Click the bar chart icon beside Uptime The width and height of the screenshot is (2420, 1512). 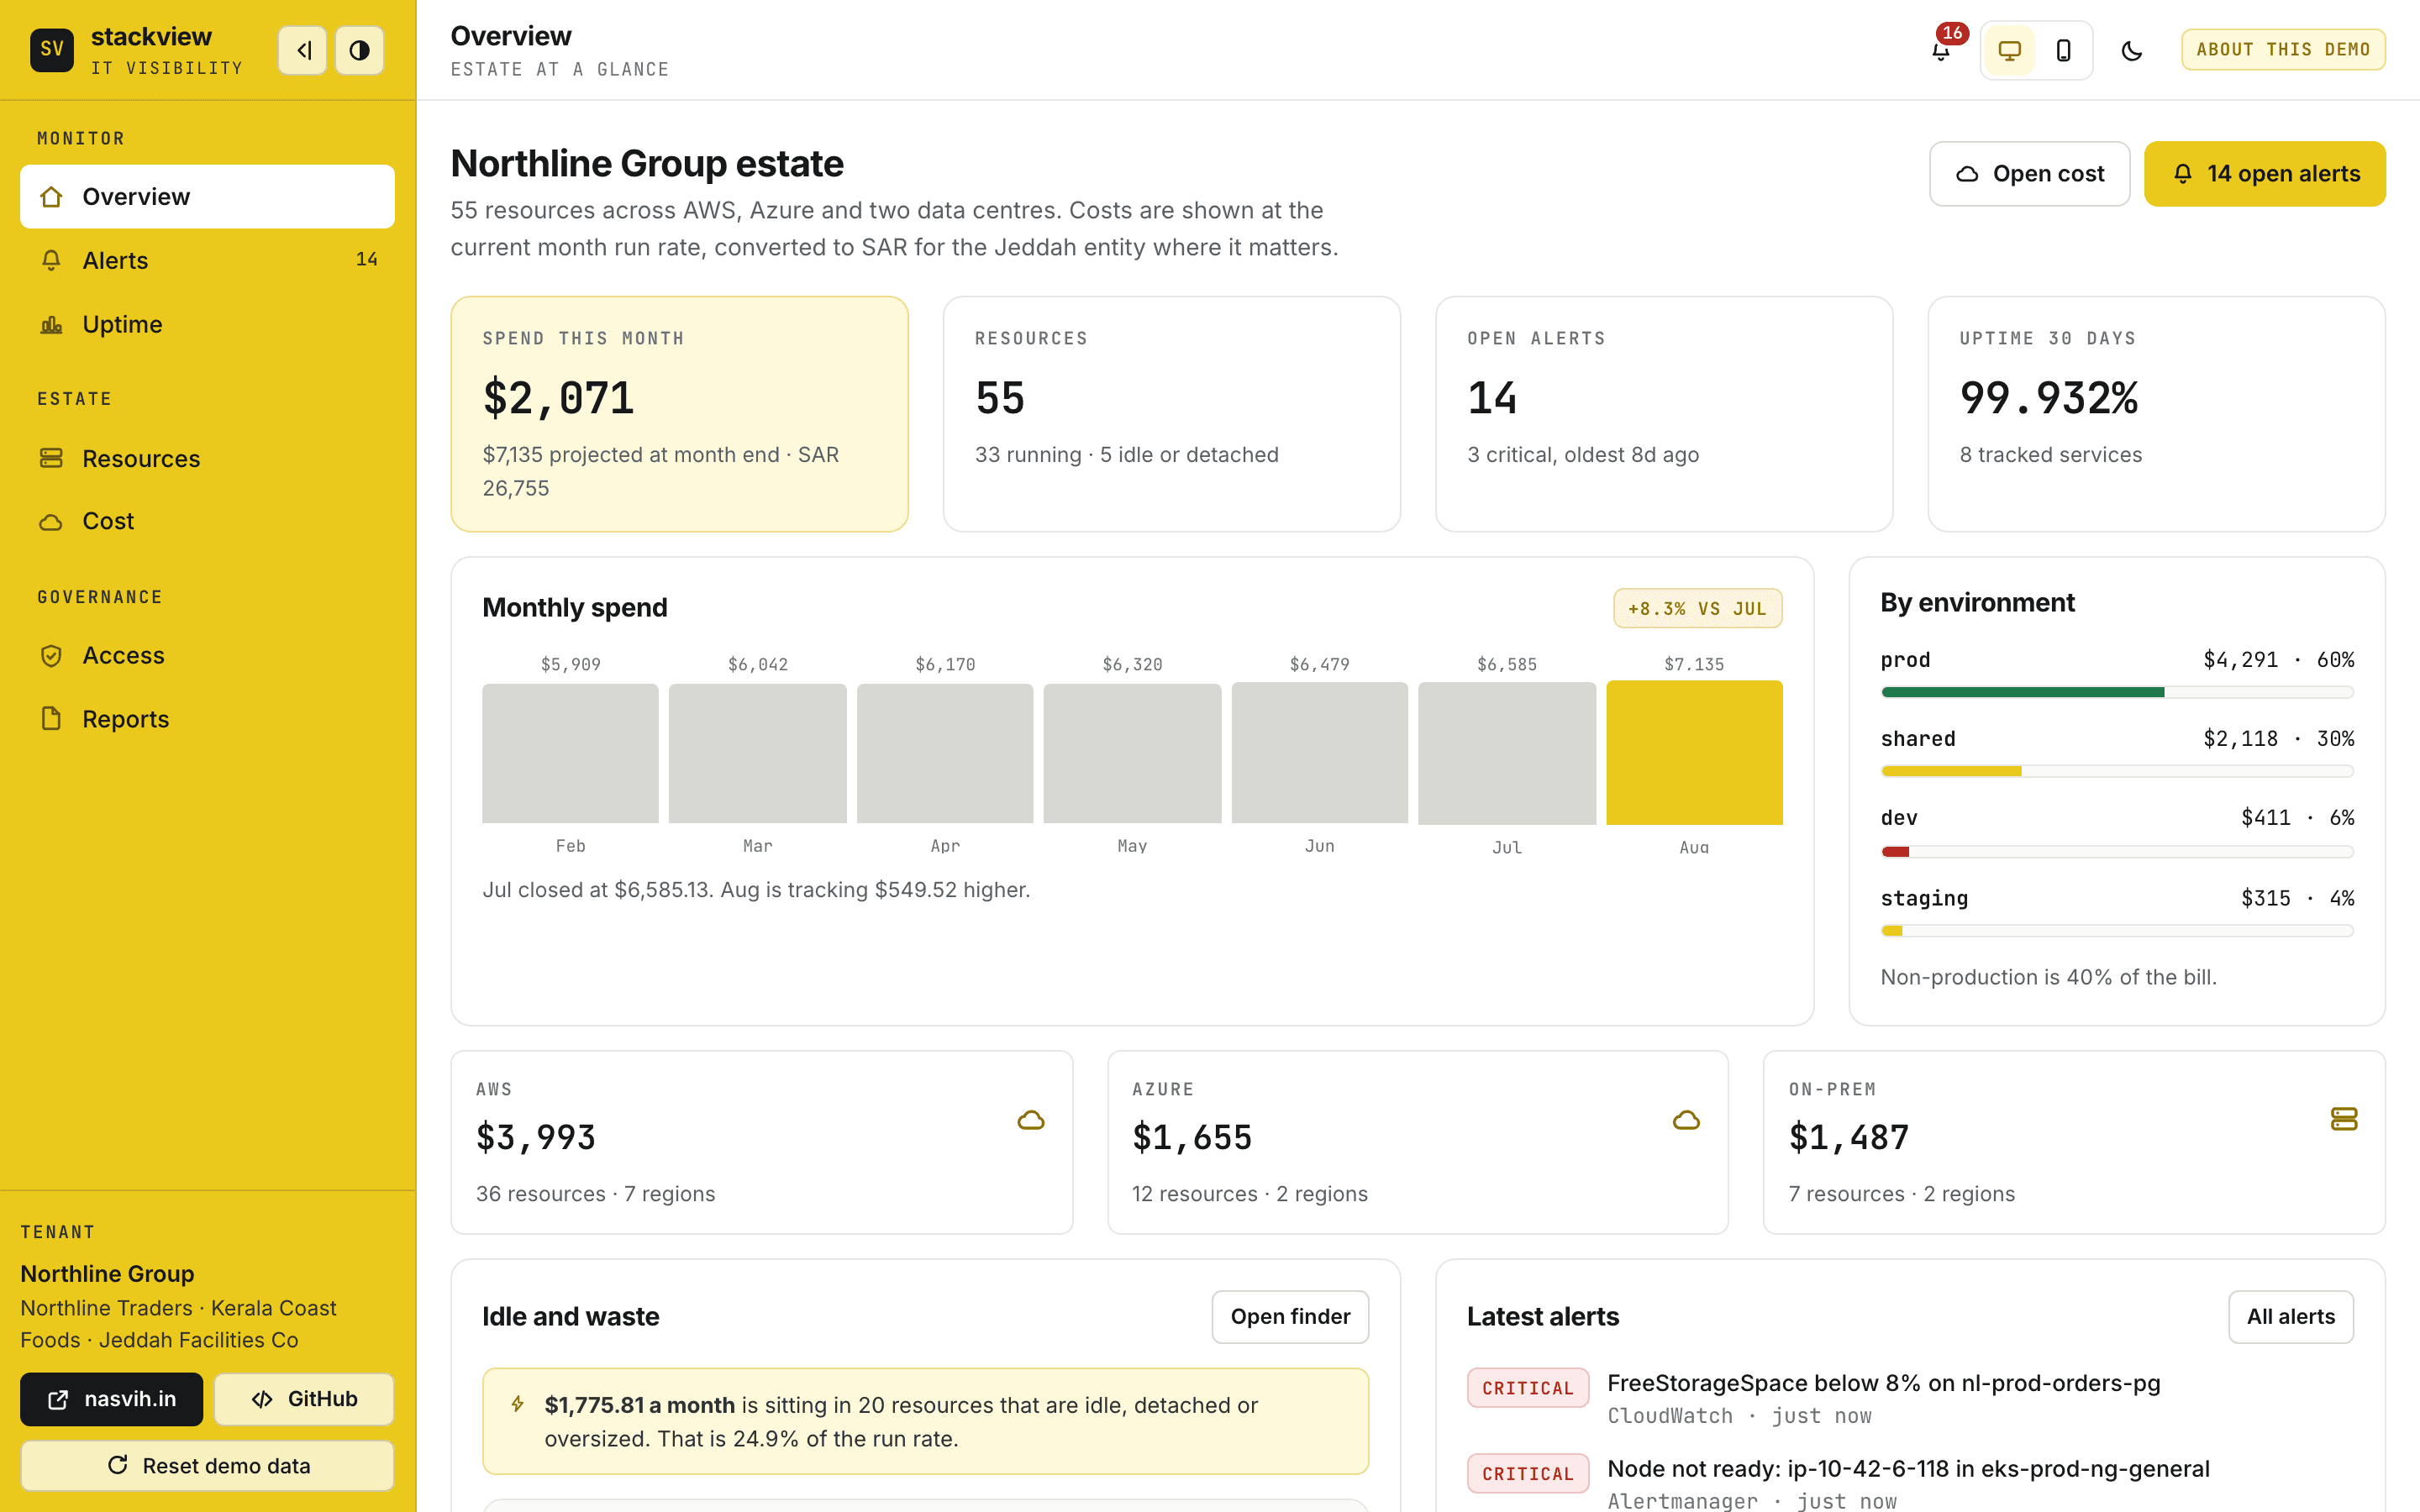tap(51, 324)
